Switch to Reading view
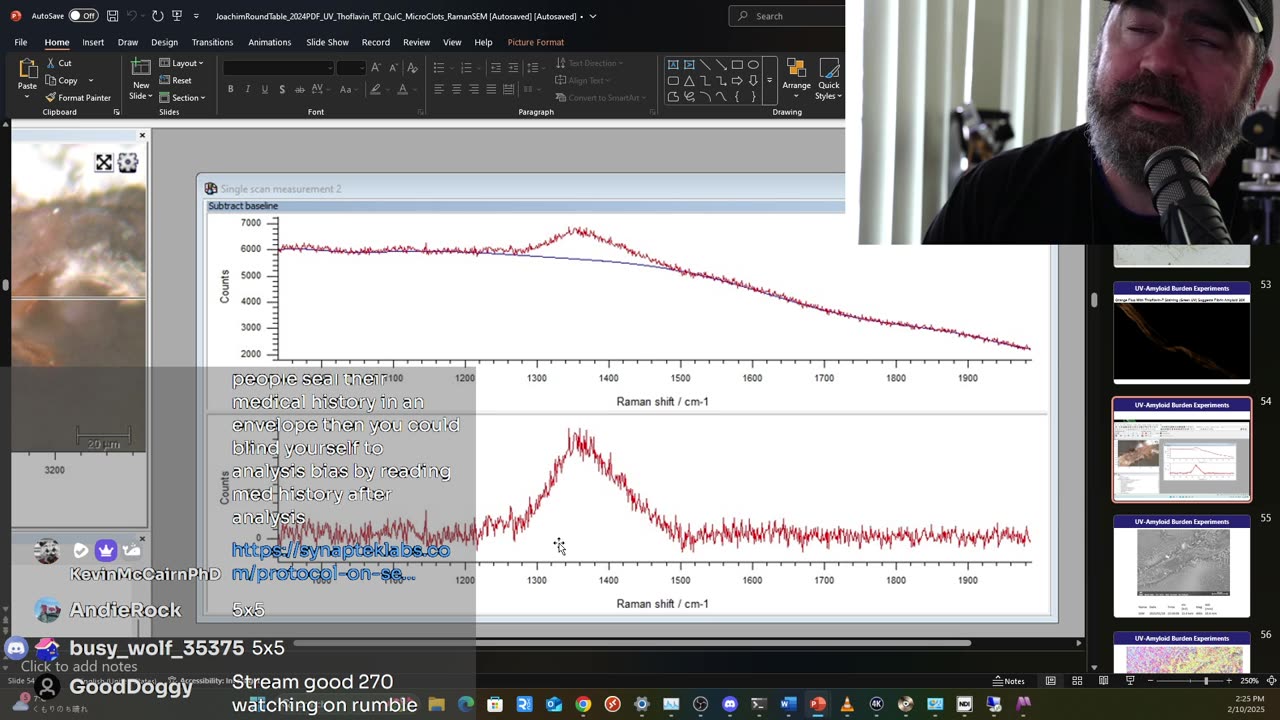This screenshot has height=720, width=1280. coord(1103,681)
